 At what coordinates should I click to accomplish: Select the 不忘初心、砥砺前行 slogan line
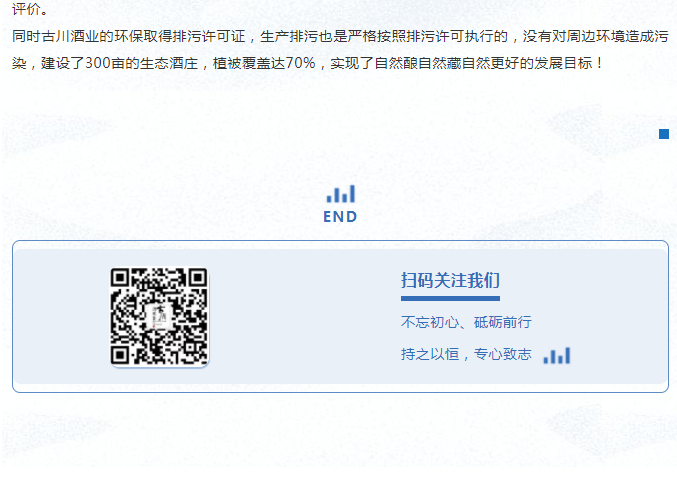click(466, 322)
